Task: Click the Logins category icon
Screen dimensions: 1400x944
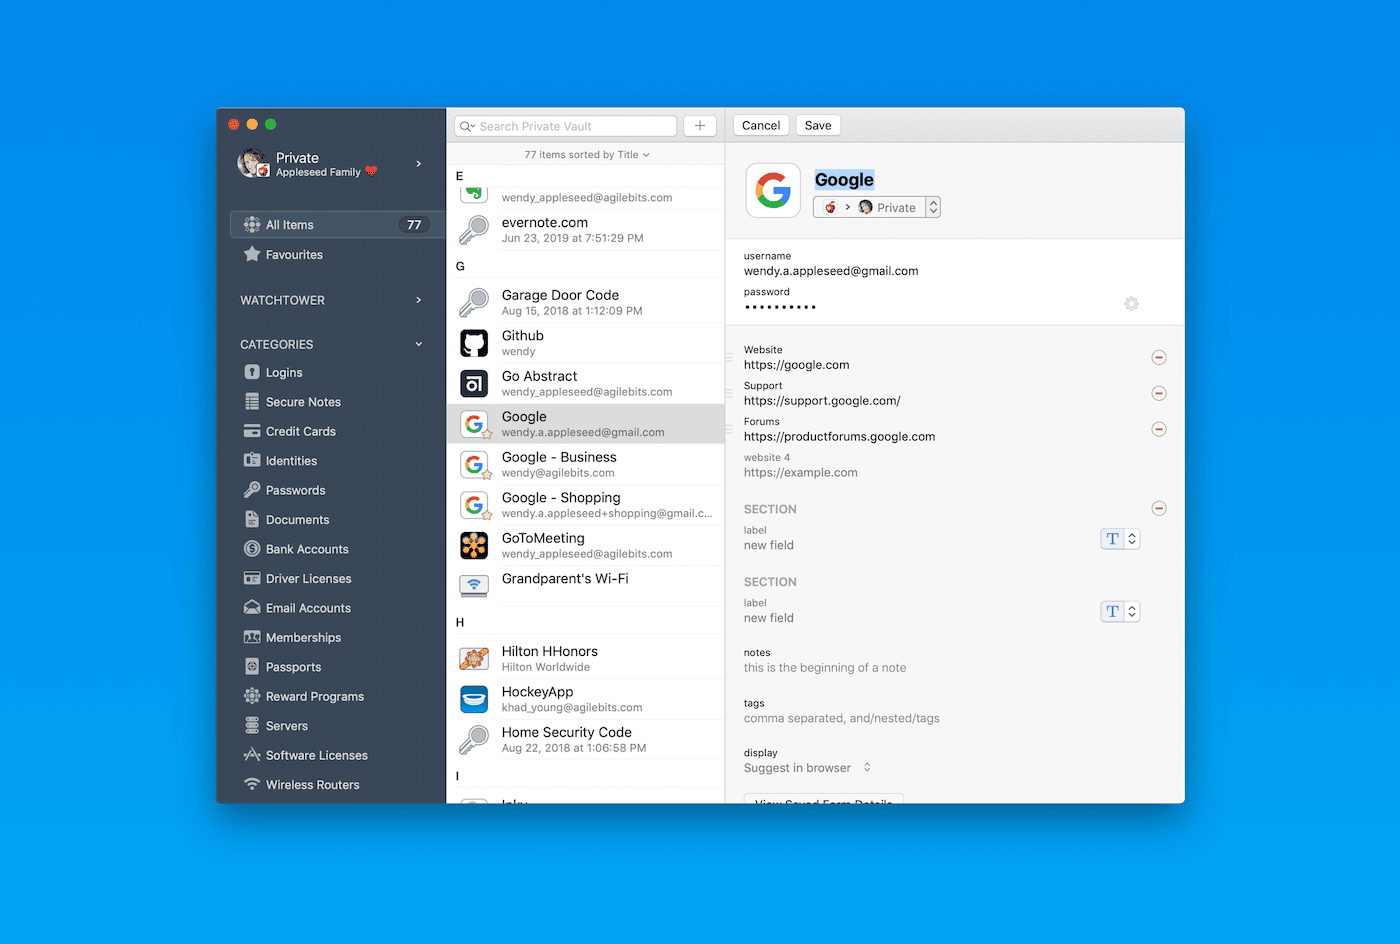Action: pos(252,372)
